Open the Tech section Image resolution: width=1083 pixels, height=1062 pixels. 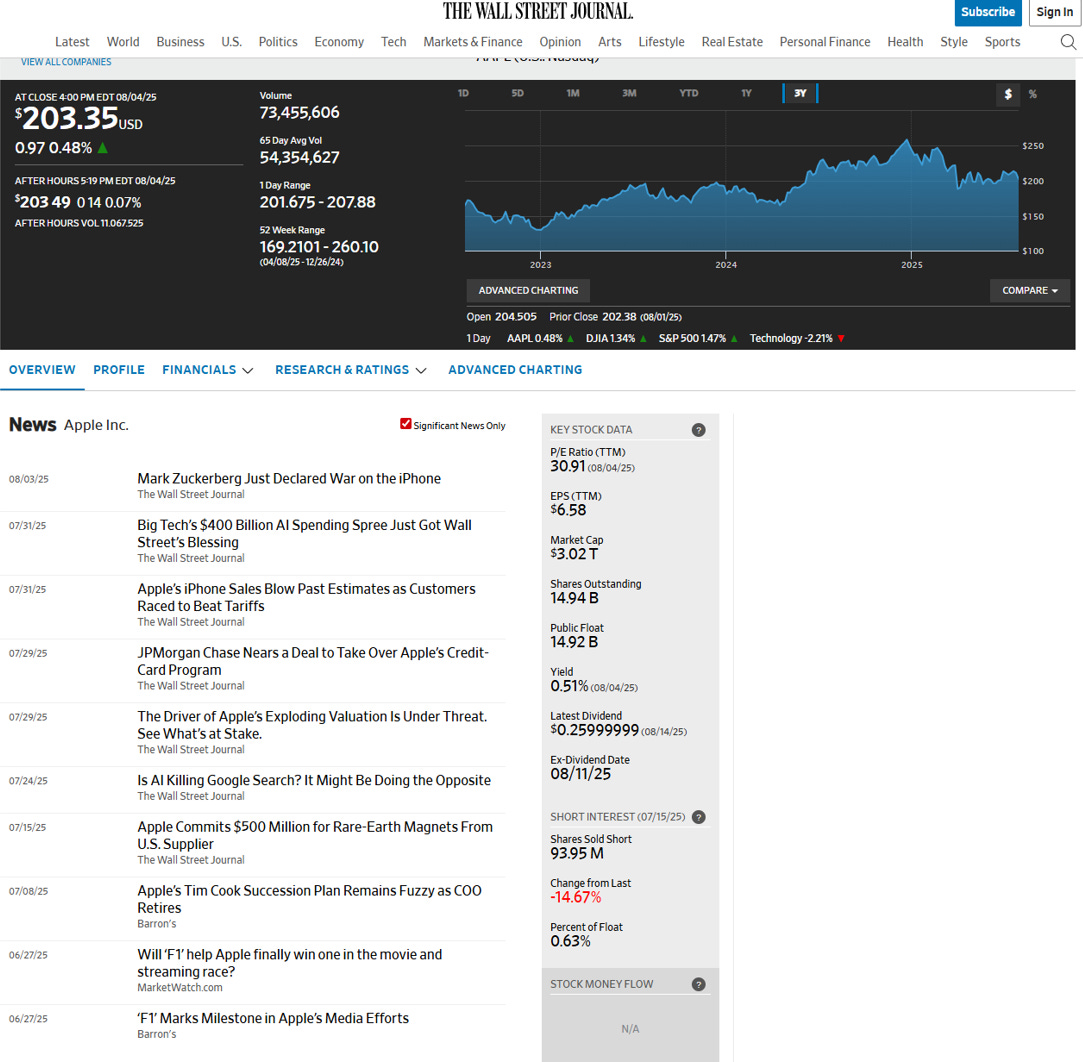click(394, 42)
